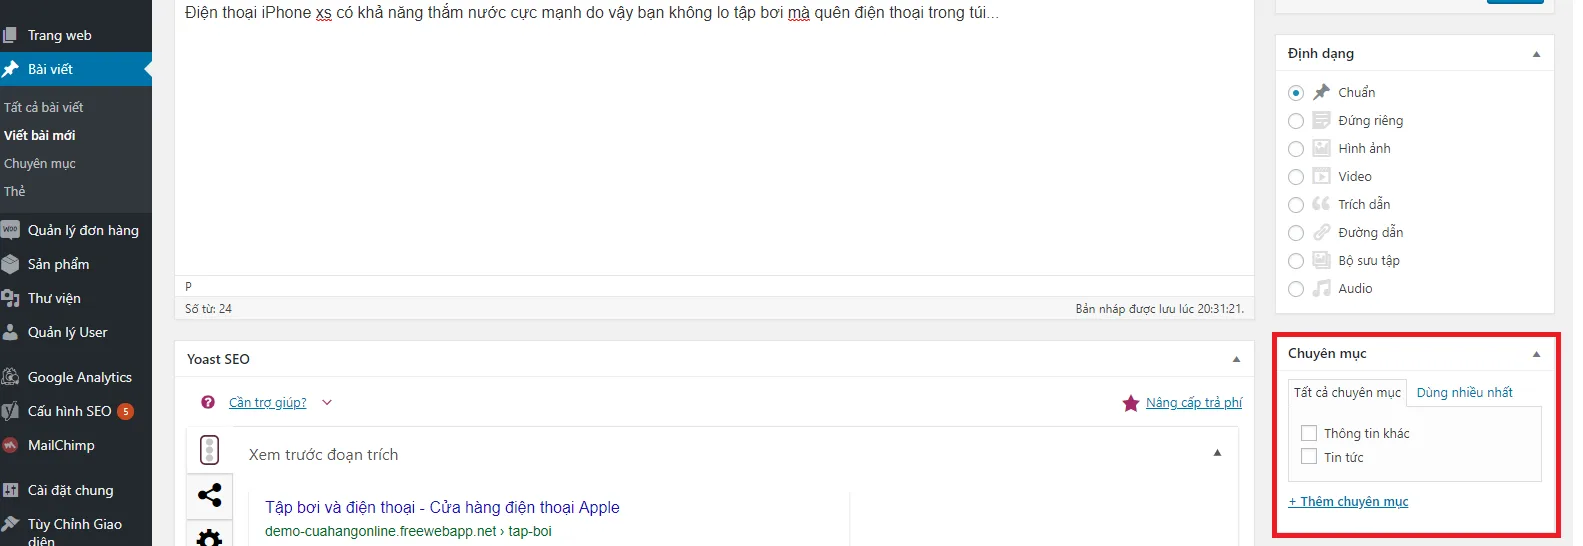Select Chuẩn post format radio
Viewport: 1583px width, 546px height.
click(x=1296, y=93)
